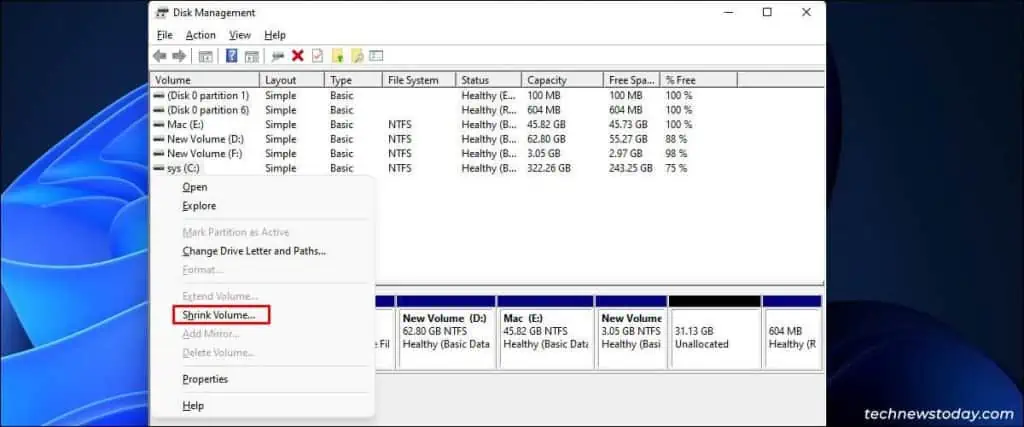Sort by the Type column header
The image size is (1024, 427).
click(x=353, y=80)
